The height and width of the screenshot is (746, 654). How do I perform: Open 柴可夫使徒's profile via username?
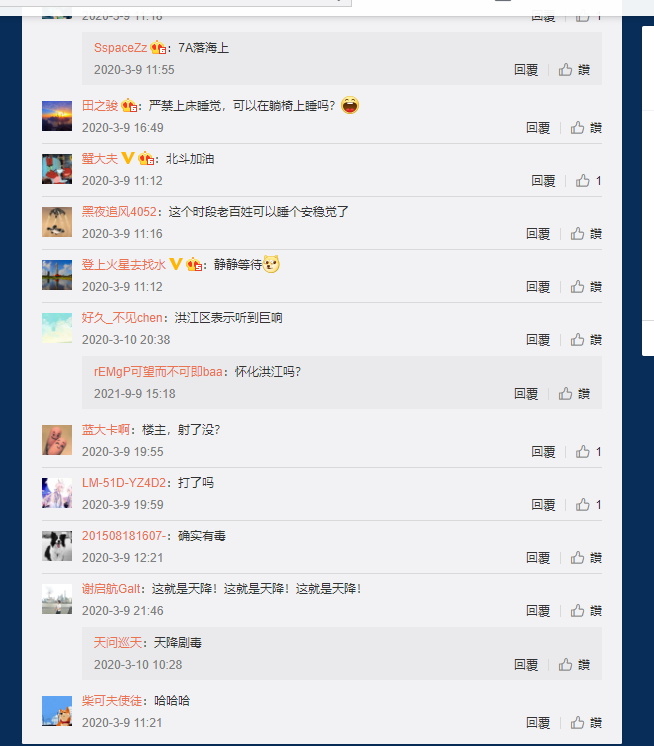112,700
